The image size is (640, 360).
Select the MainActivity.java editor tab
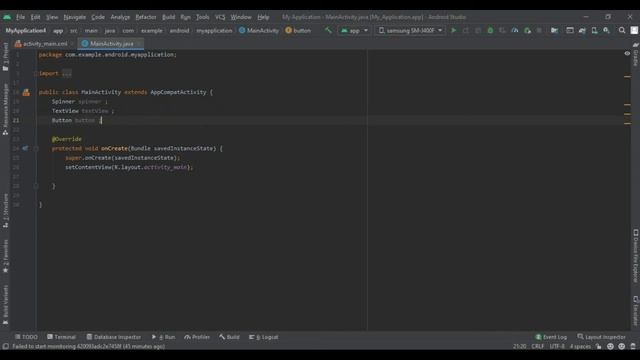pos(111,44)
